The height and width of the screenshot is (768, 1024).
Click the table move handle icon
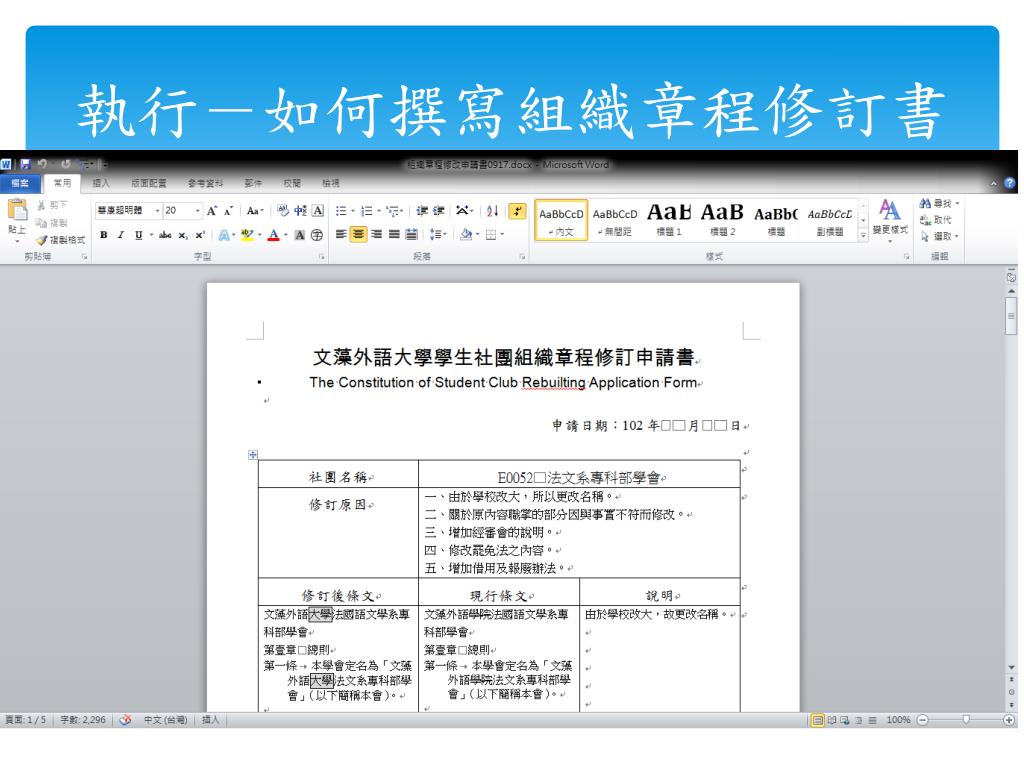point(253,455)
